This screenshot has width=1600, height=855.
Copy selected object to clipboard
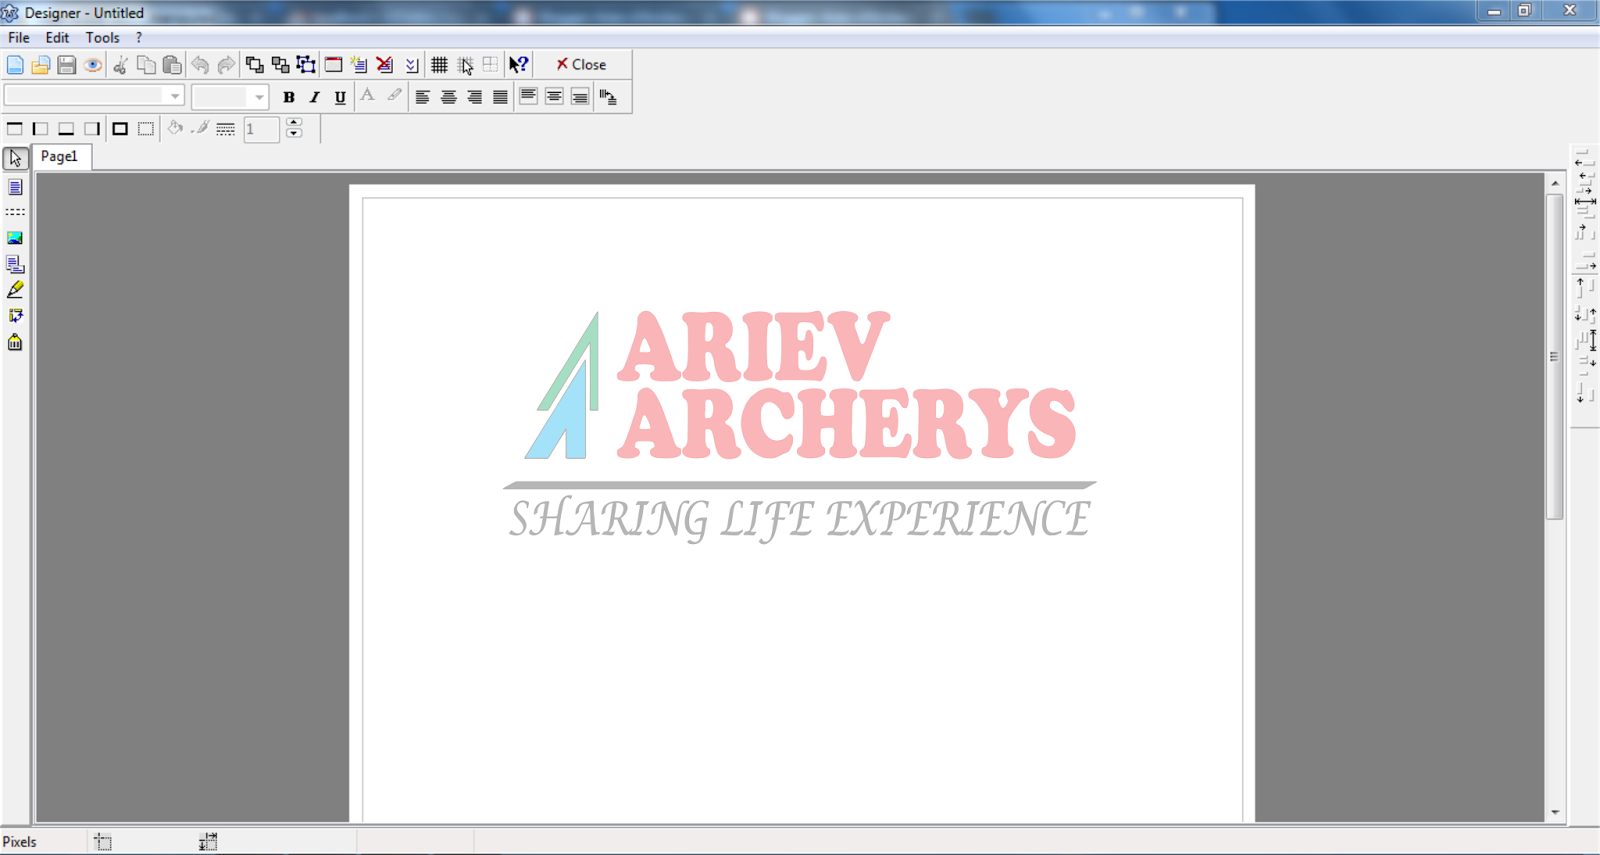pyautogui.click(x=146, y=65)
